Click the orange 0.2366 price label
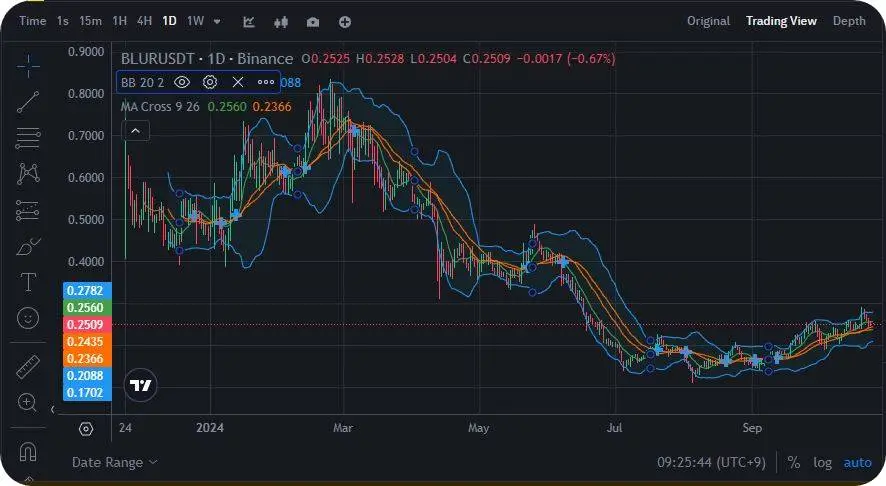The height and width of the screenshot is (486, 886). (x=87, y=358)
